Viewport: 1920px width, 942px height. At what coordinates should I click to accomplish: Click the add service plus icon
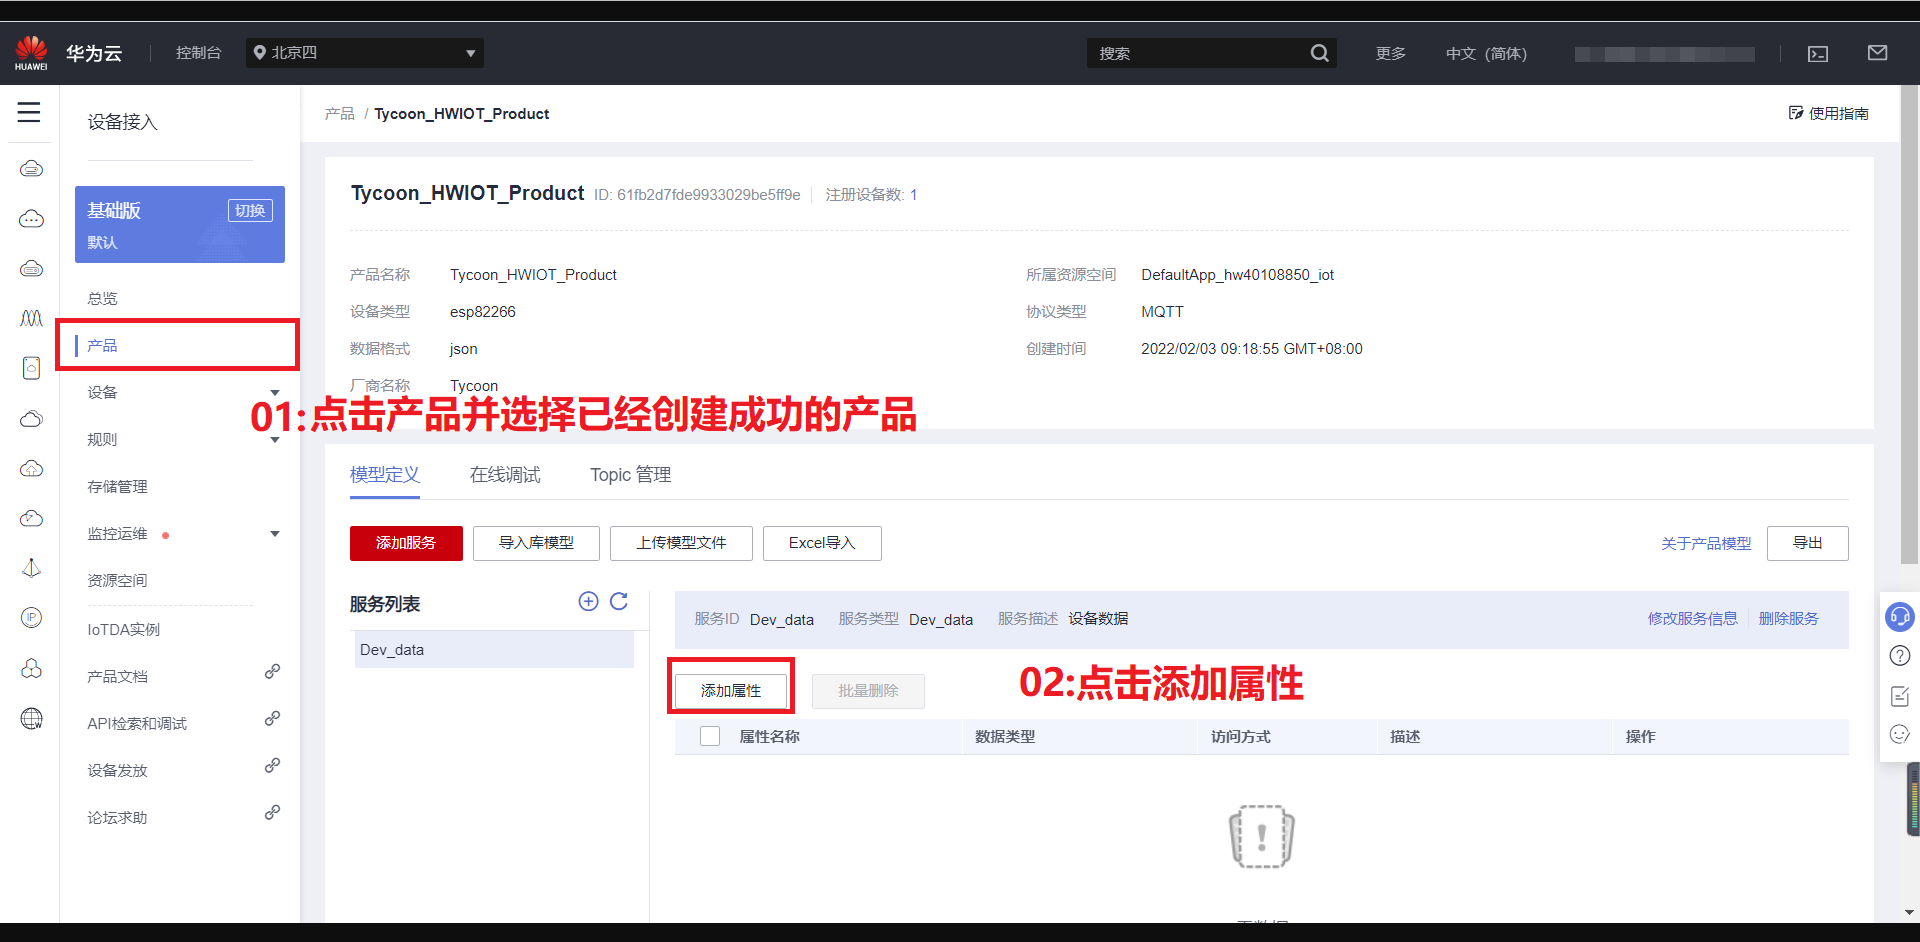click(588, 601)
